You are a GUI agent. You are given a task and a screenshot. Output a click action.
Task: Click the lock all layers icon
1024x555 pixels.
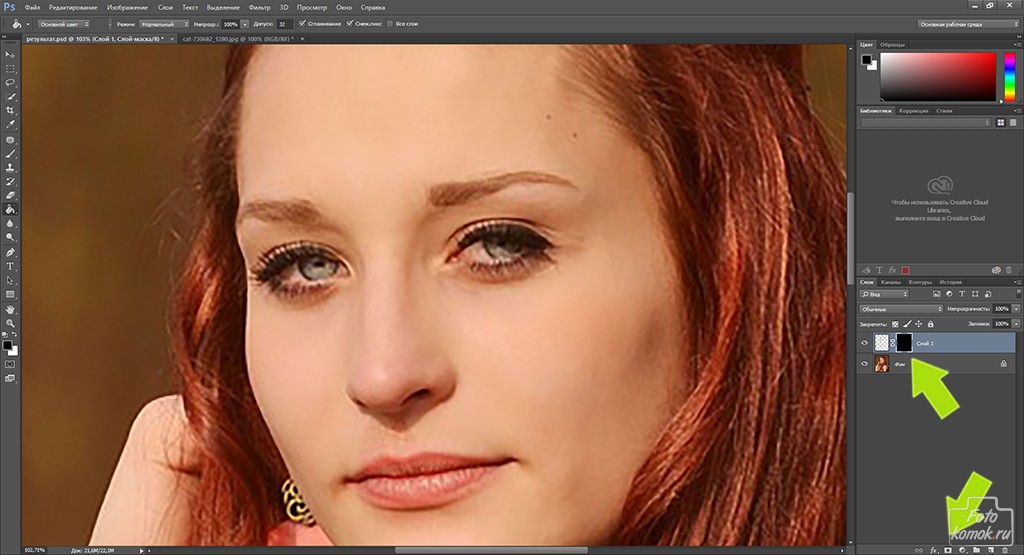(934, 324)
